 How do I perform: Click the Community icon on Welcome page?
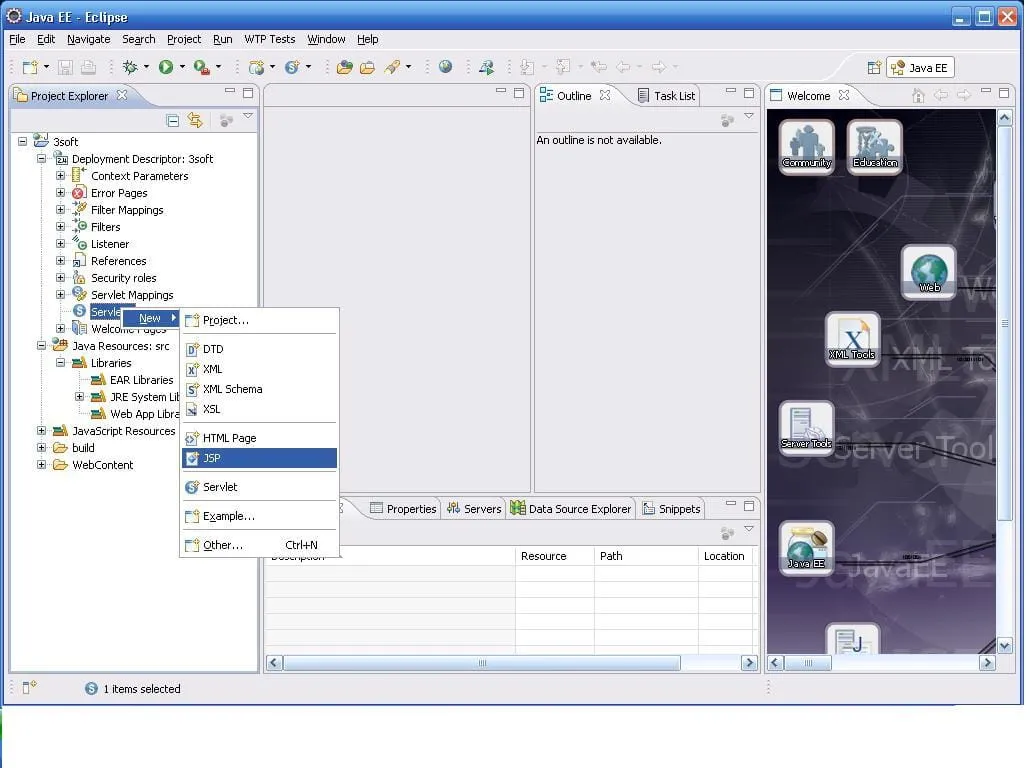(806, 146)
